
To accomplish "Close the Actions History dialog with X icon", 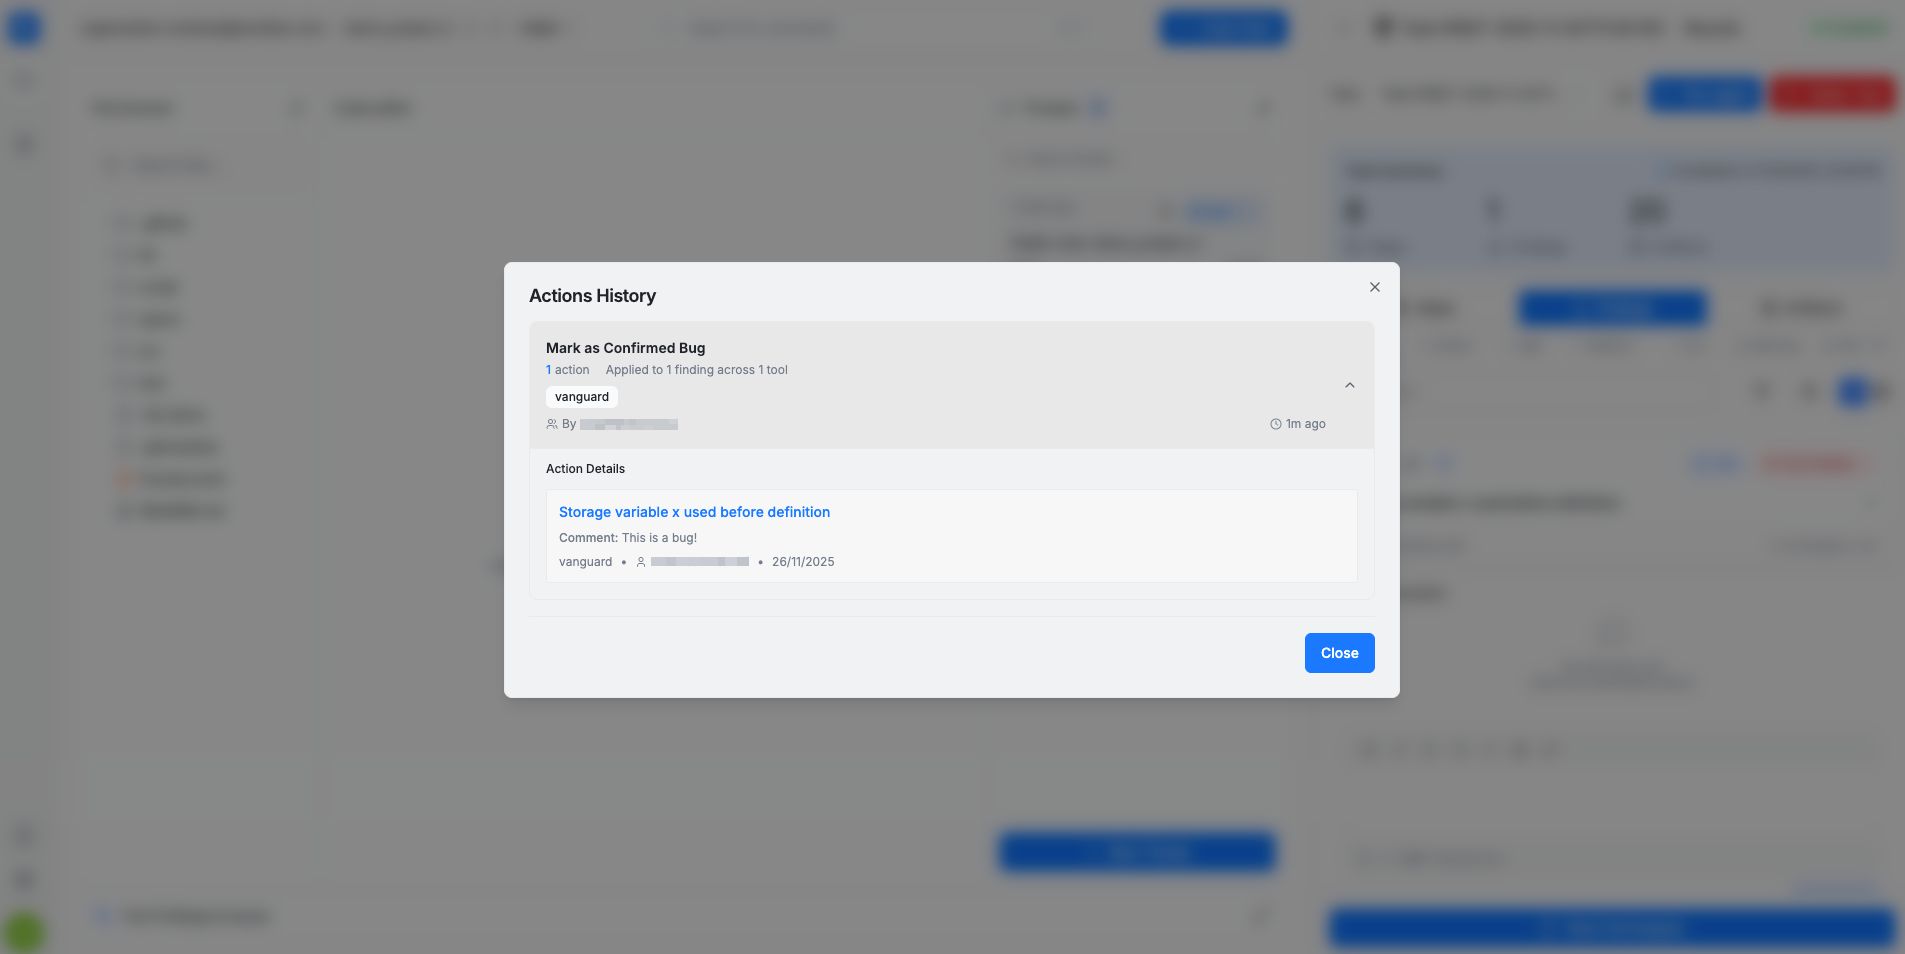I will (x=1375, y=287).
